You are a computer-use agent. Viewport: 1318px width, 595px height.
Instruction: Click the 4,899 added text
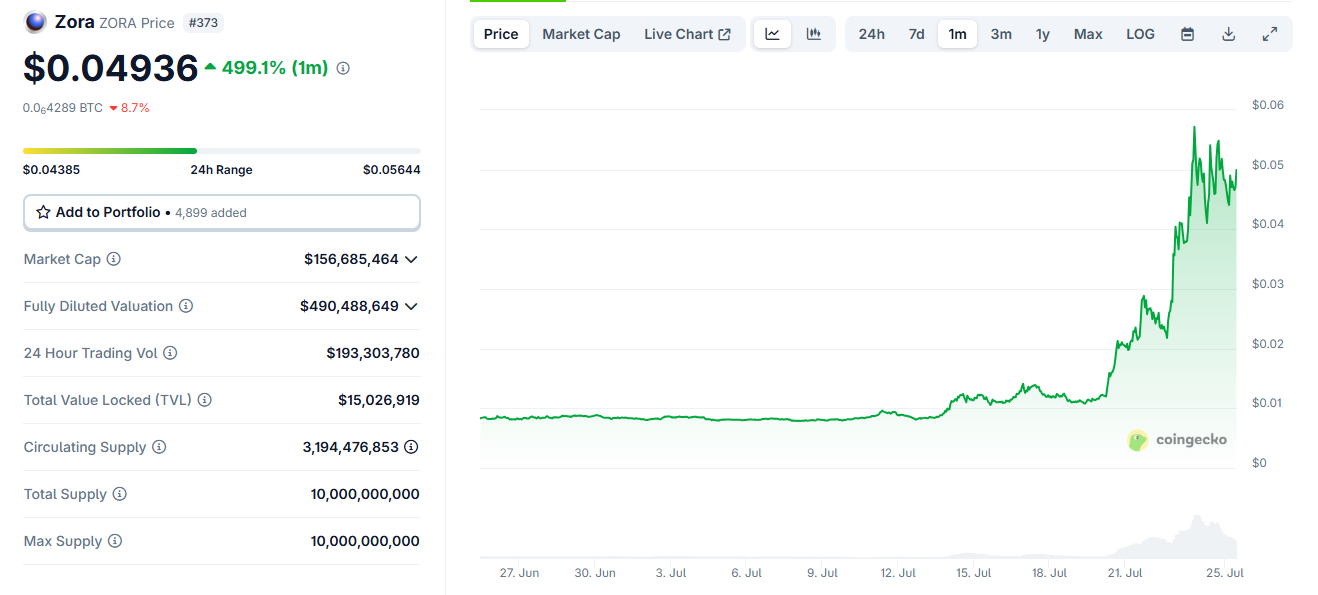[x=211, y=213]
